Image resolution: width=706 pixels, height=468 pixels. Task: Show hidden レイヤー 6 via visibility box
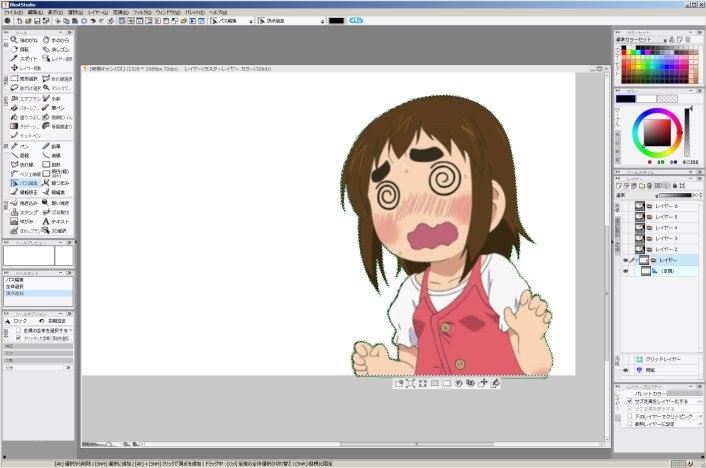[625, 206]
